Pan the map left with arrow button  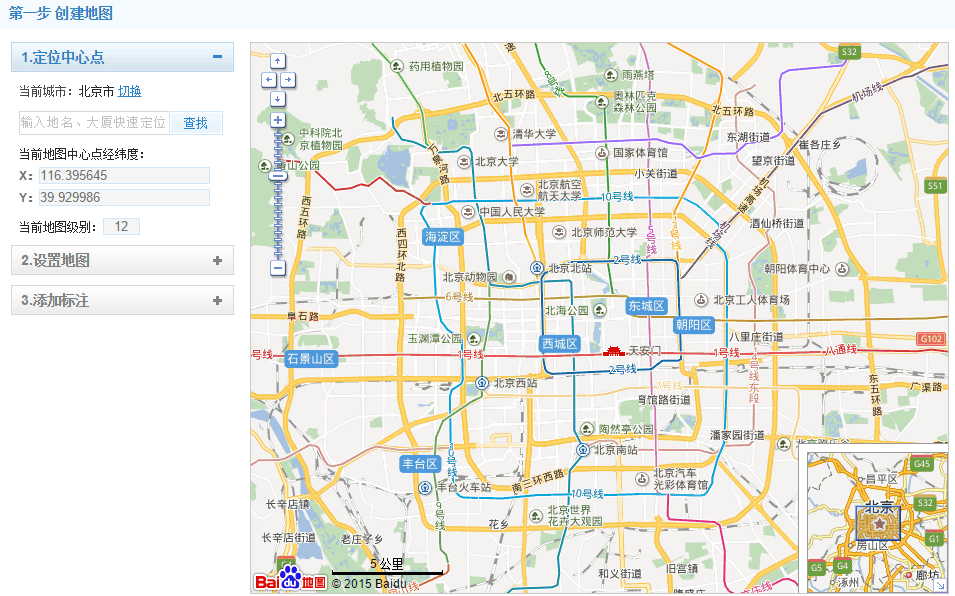pos(268,79)
